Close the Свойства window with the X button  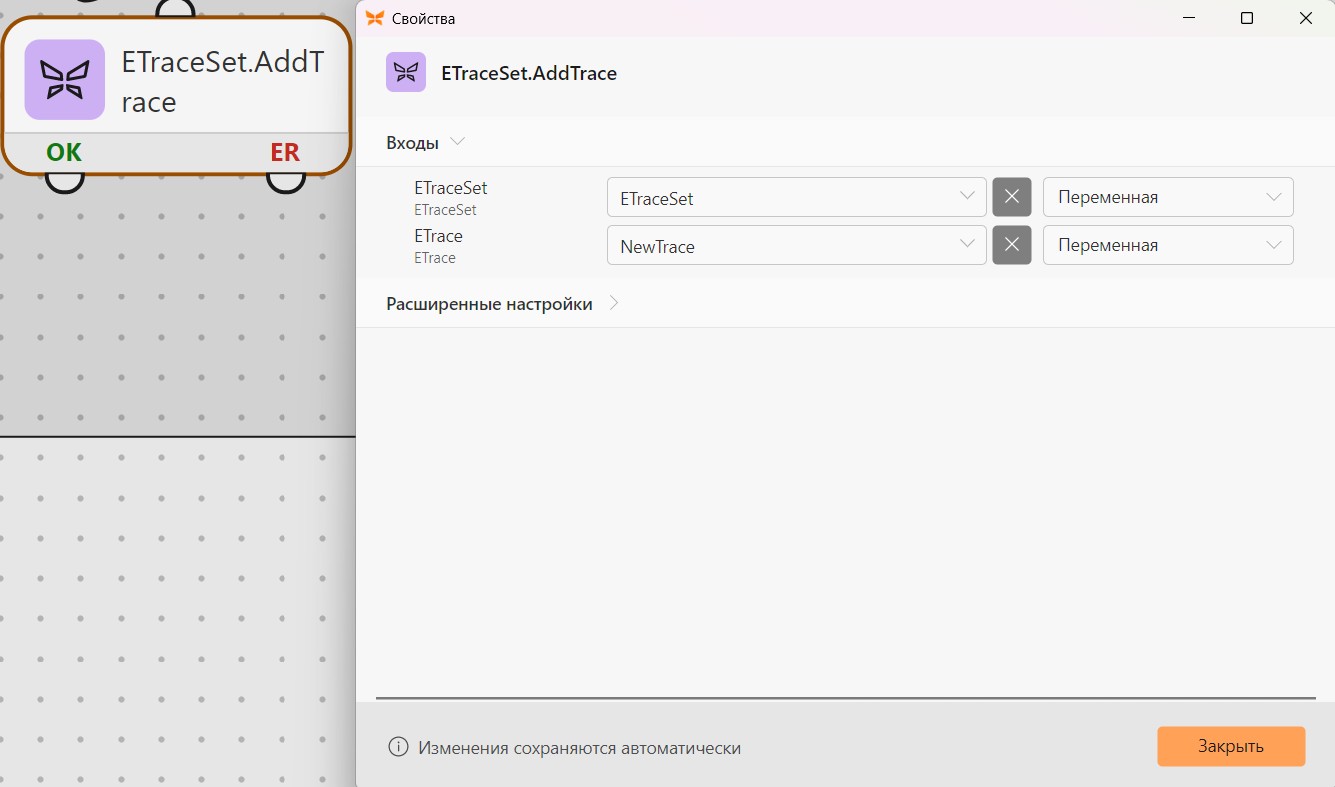1306,18
